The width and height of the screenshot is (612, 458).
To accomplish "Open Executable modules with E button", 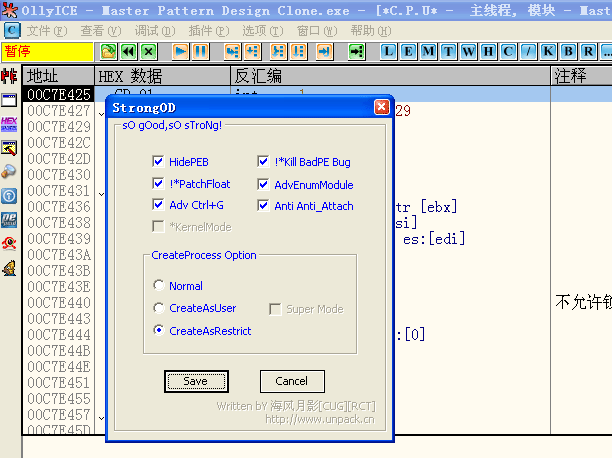I will pos(409,52).
